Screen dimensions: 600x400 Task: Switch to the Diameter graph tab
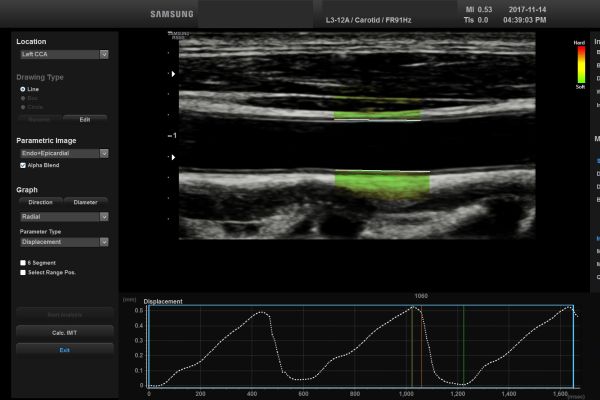pyautogui.click(x=86, y=202)
